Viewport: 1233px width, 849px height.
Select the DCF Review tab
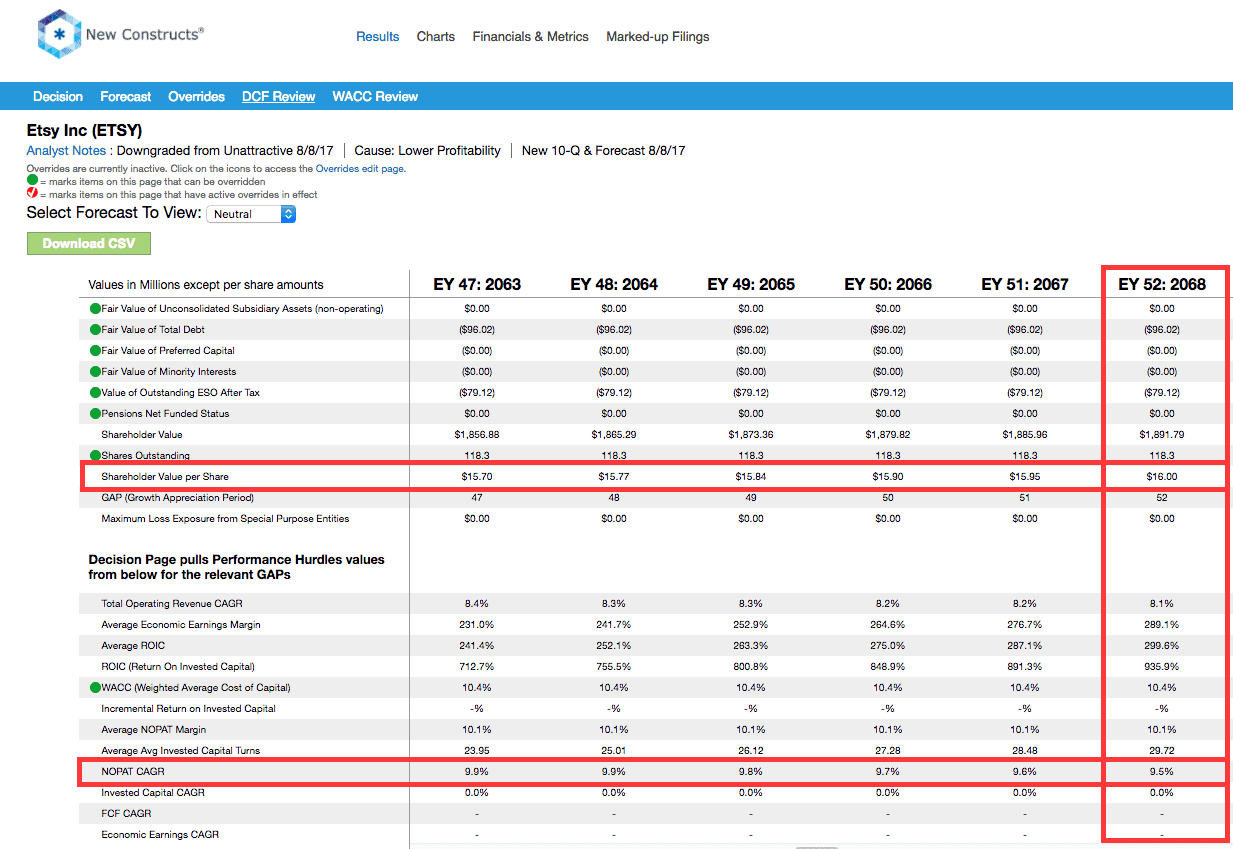click(279, 97)
